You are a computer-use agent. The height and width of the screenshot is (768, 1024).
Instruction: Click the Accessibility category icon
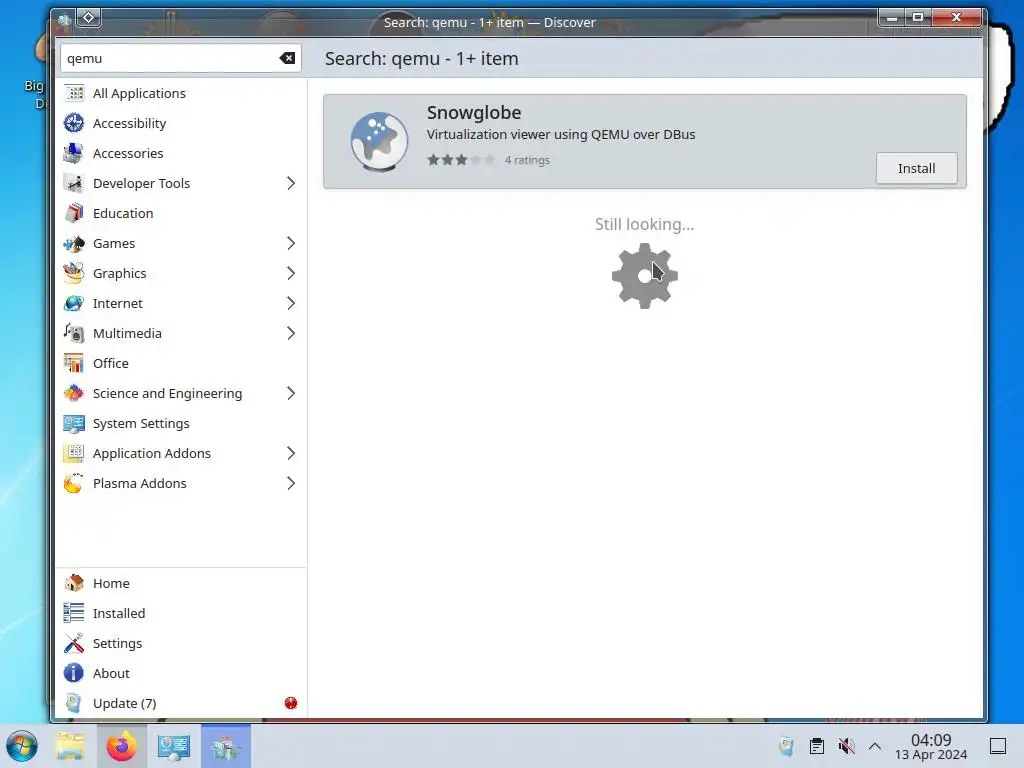pyautogui.click(x=74, y=123)
